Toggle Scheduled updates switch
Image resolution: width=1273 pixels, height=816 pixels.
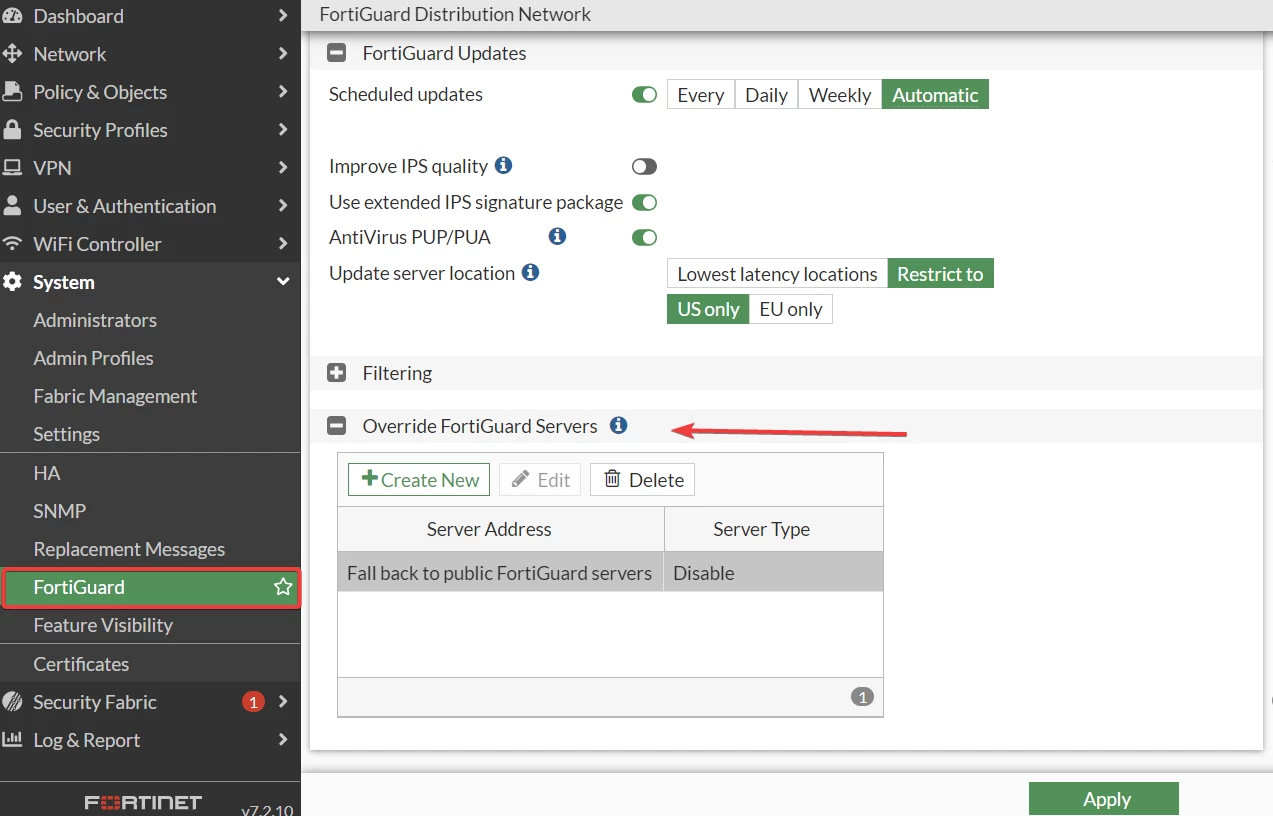[x=644, y=95]
